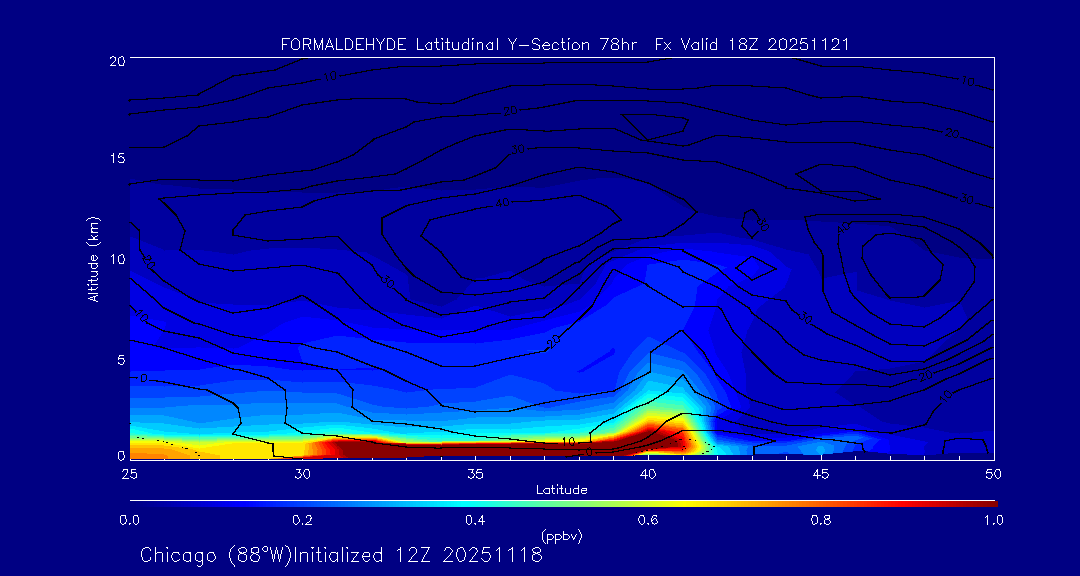Select the altitude axis tick label 0
This screenshot has height=576, width=1080.
click(121, 455)
